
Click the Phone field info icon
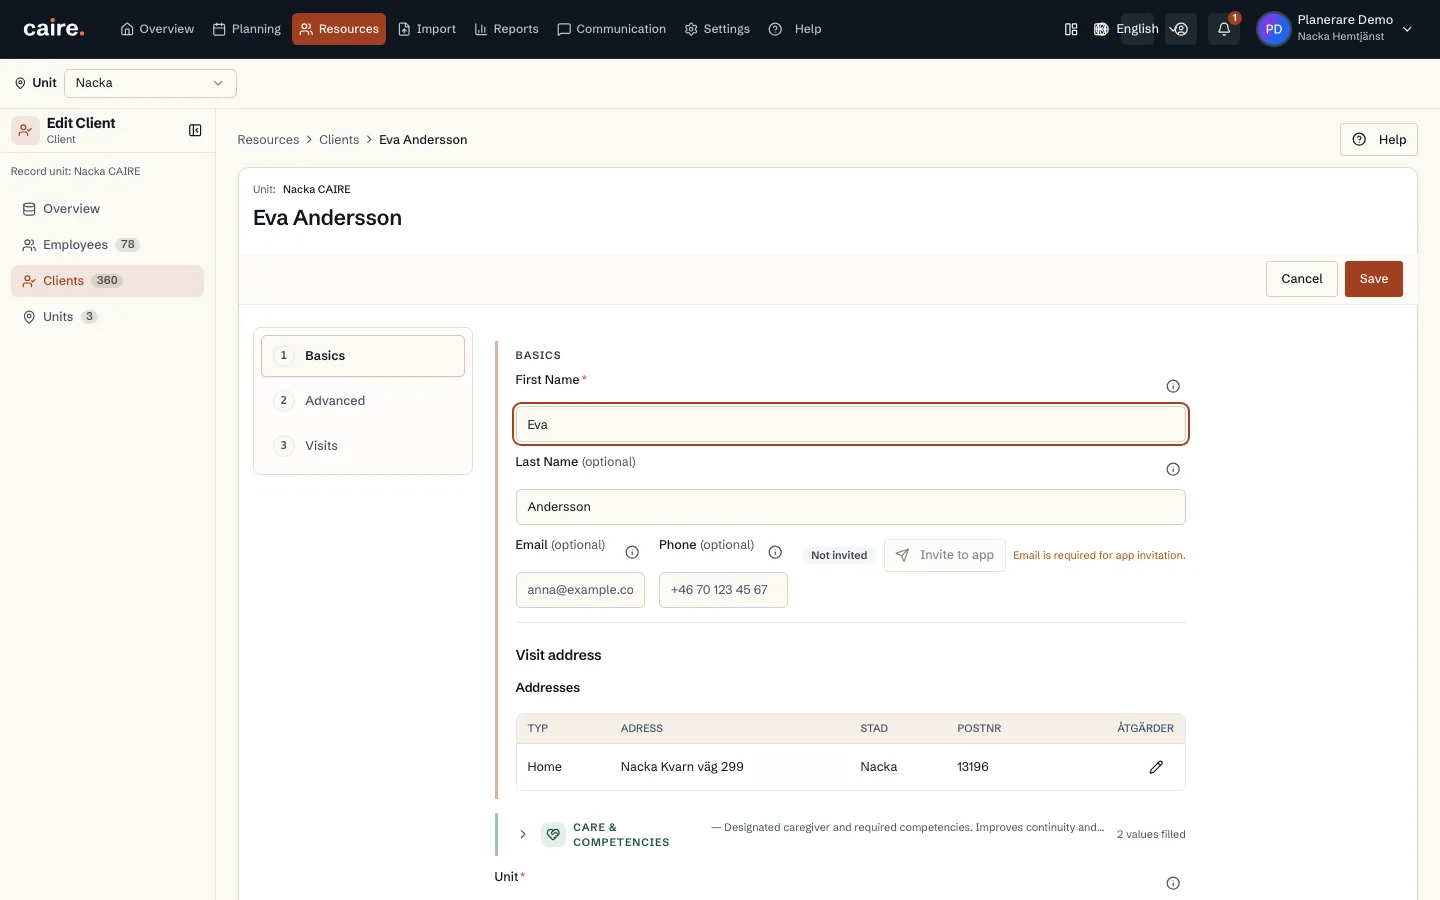click(x=775, y=552)
